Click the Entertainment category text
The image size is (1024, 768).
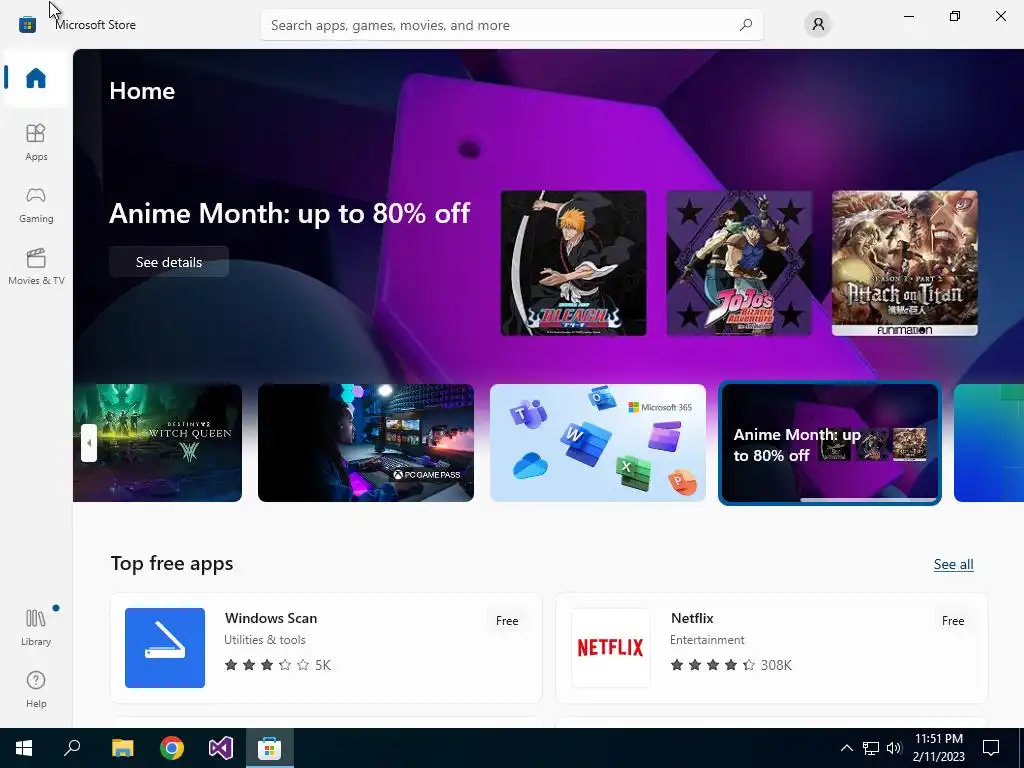(x=707, y=640)
